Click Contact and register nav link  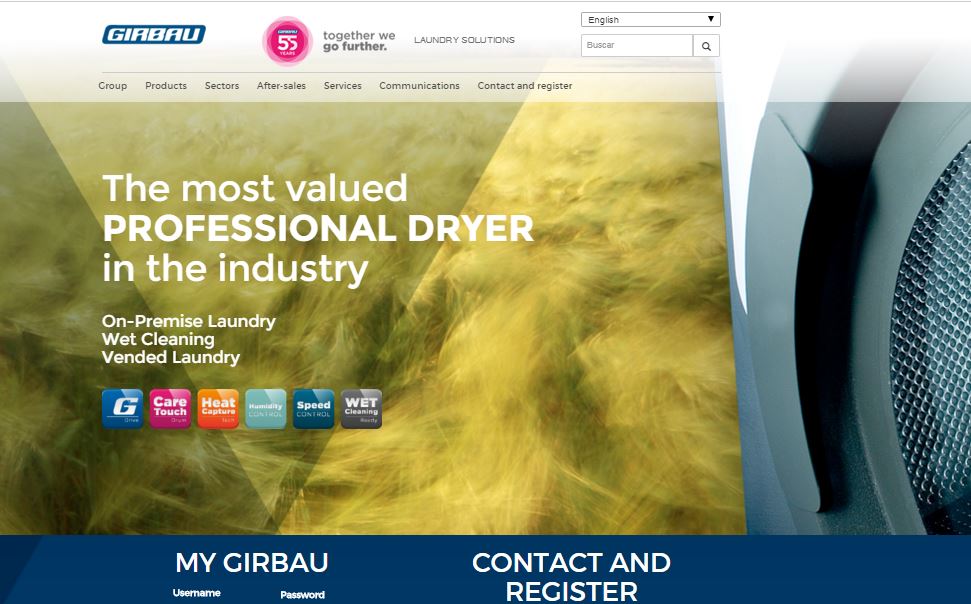[525, 86]
